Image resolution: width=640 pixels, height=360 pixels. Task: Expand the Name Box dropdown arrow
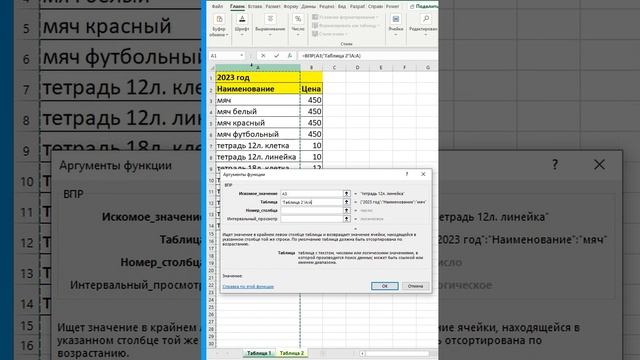click(242, 56)
